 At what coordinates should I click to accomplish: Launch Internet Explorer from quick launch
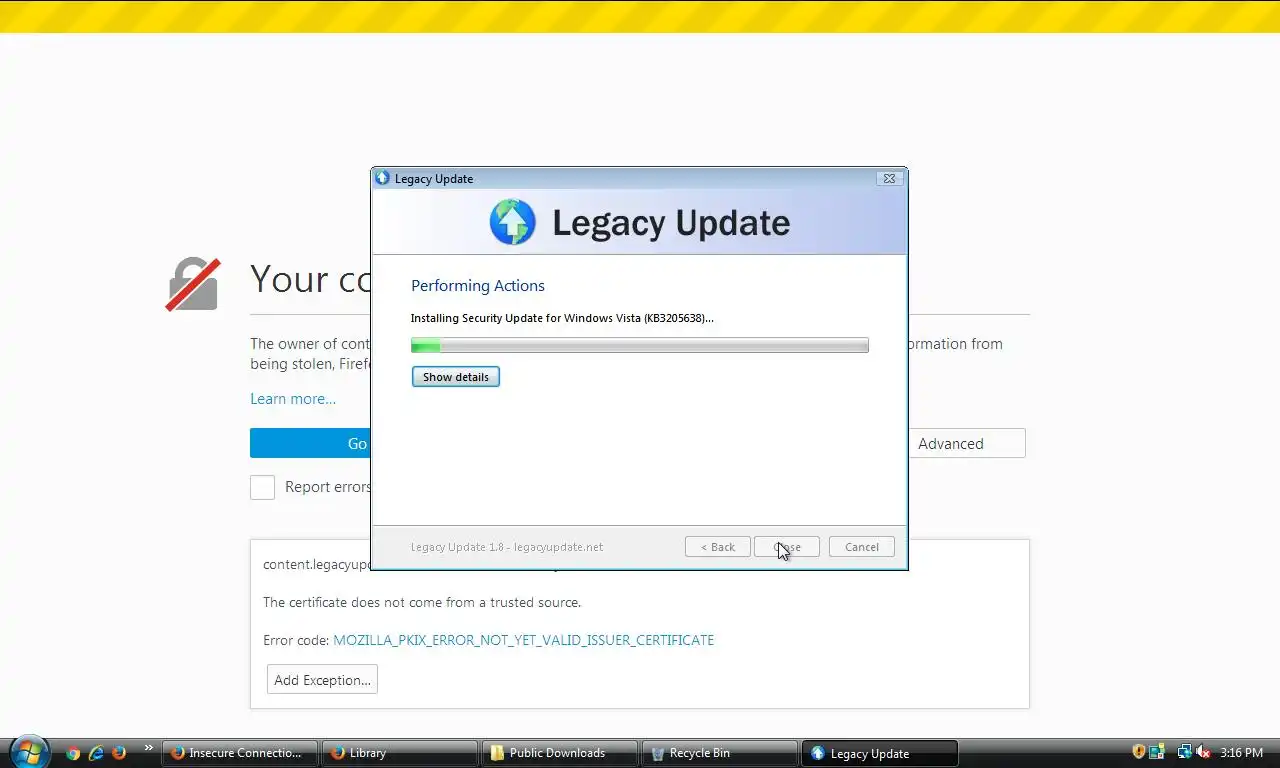pos(96,753)
